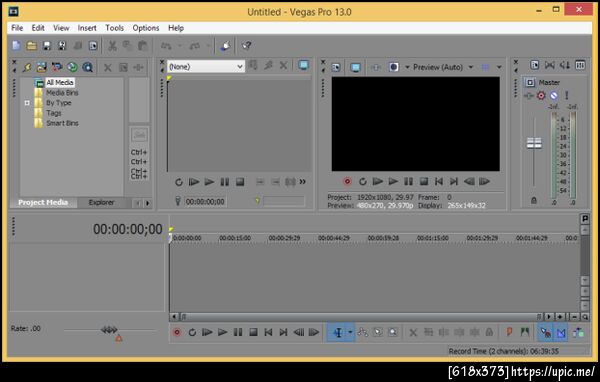
Task: Toggle preview Overlays grid icon
Action: point(485,67)
